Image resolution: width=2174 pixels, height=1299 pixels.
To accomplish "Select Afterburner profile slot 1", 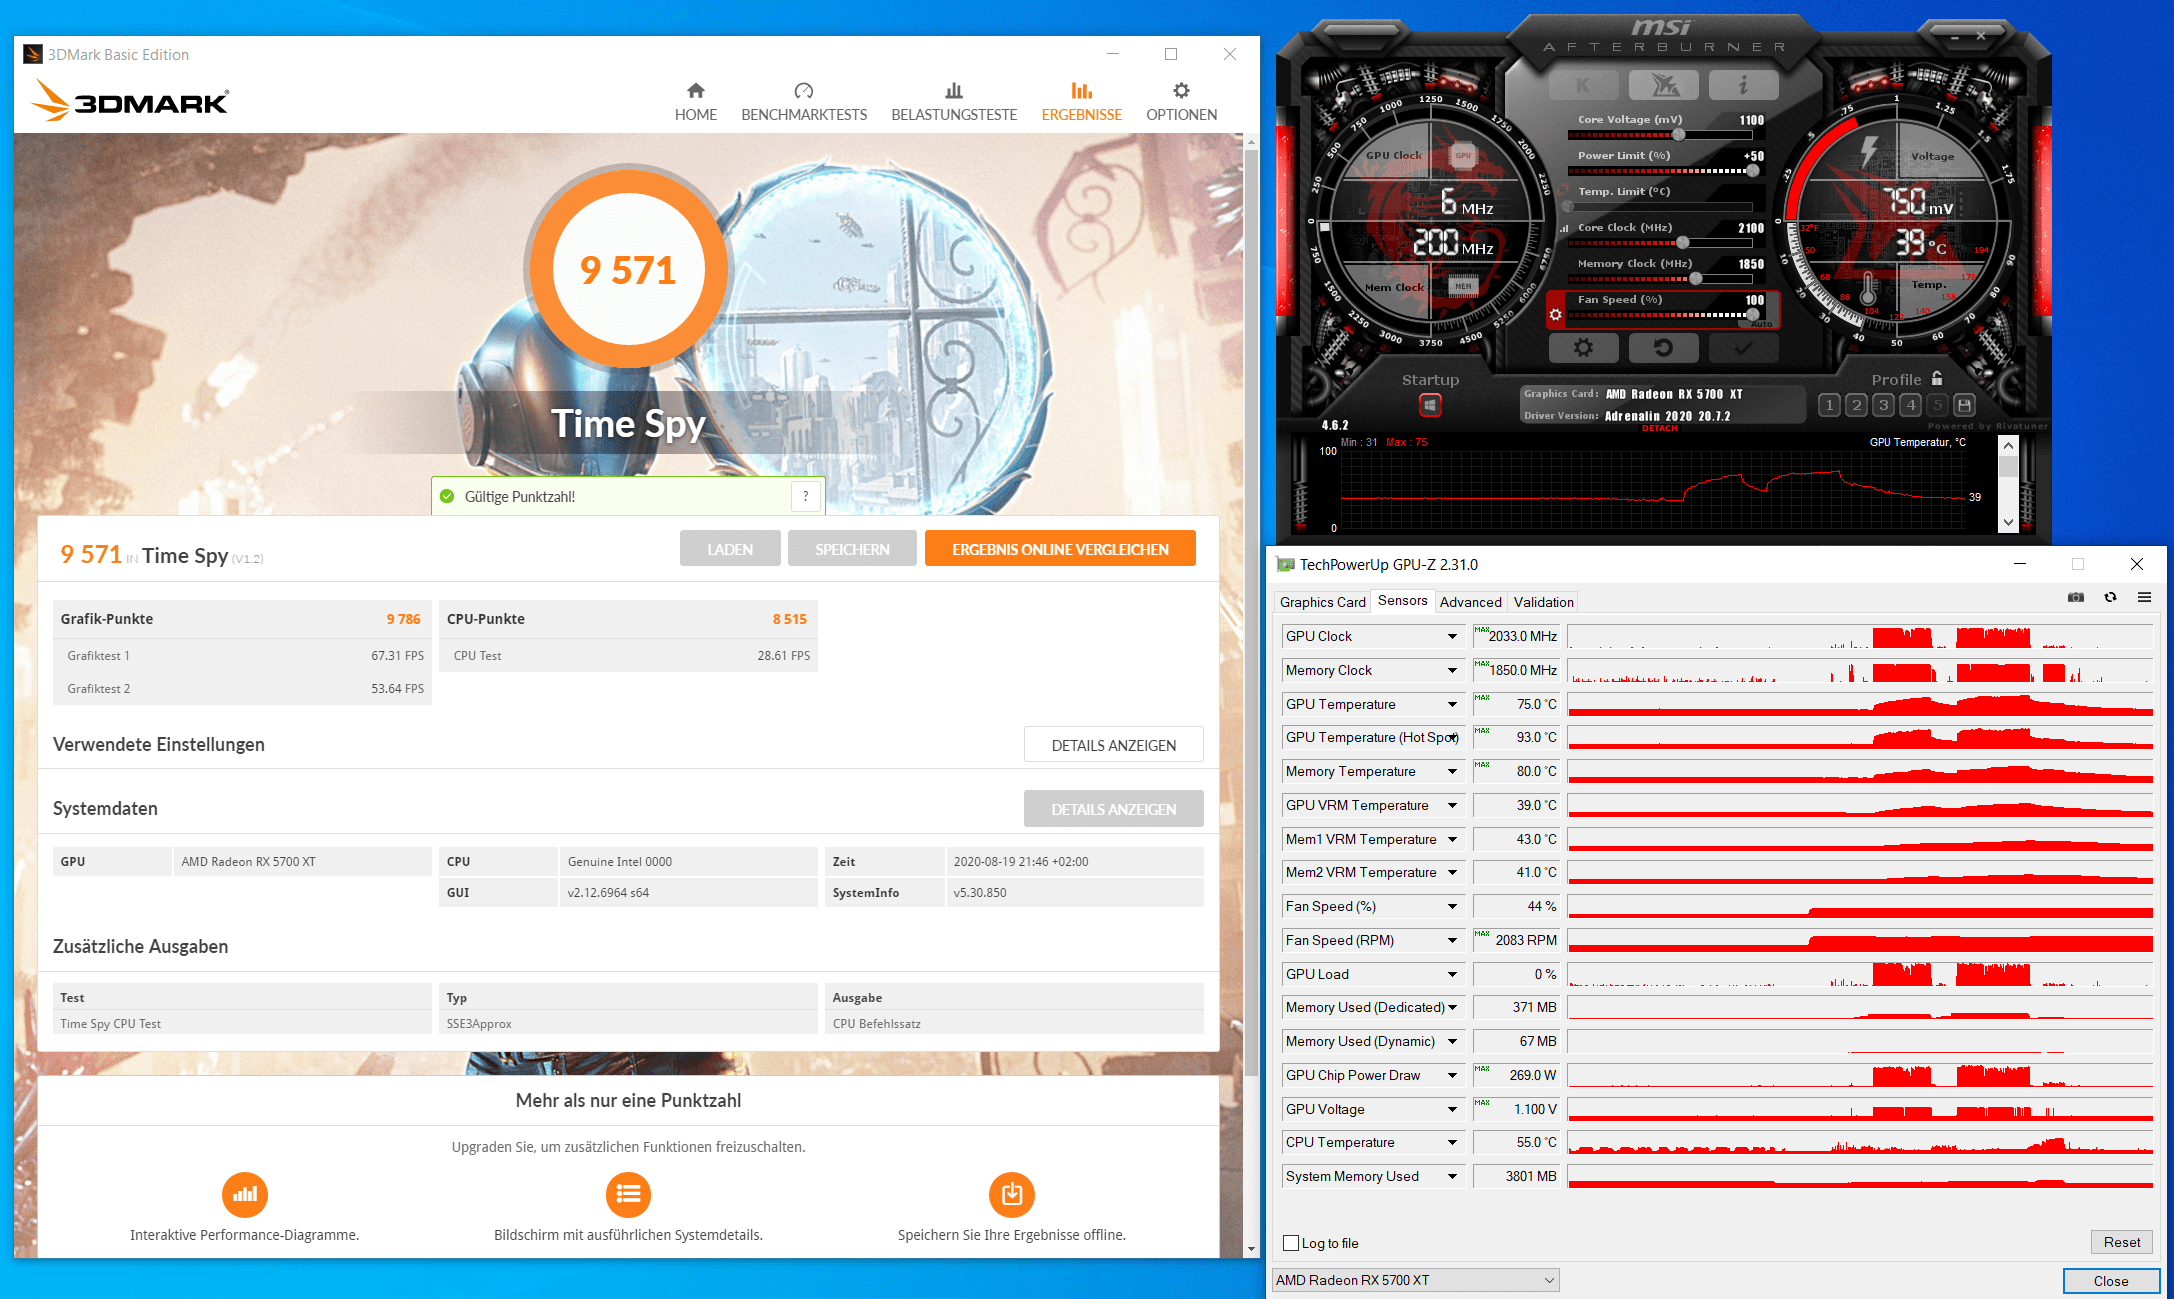I will click(x=1829, y=405).
